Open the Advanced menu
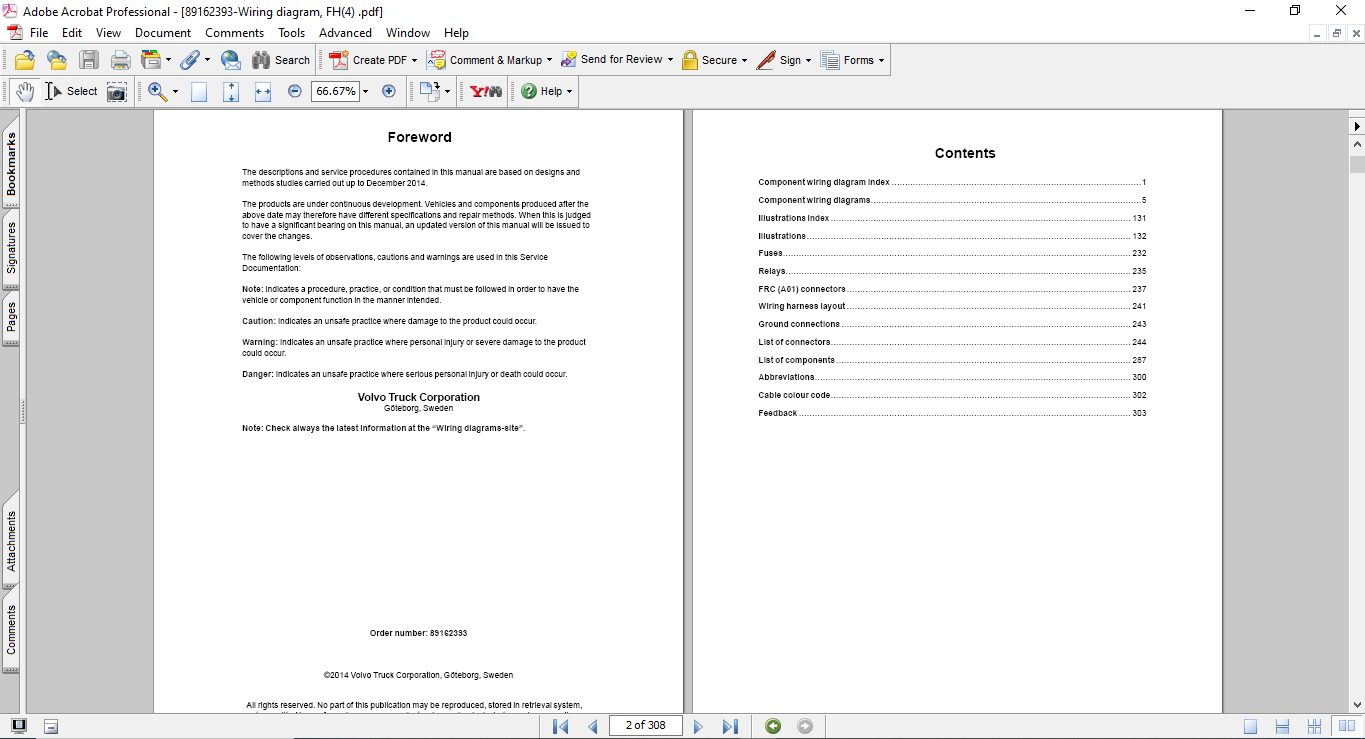Viewport: 1365px width, 739px height. [x=345, y=33]
